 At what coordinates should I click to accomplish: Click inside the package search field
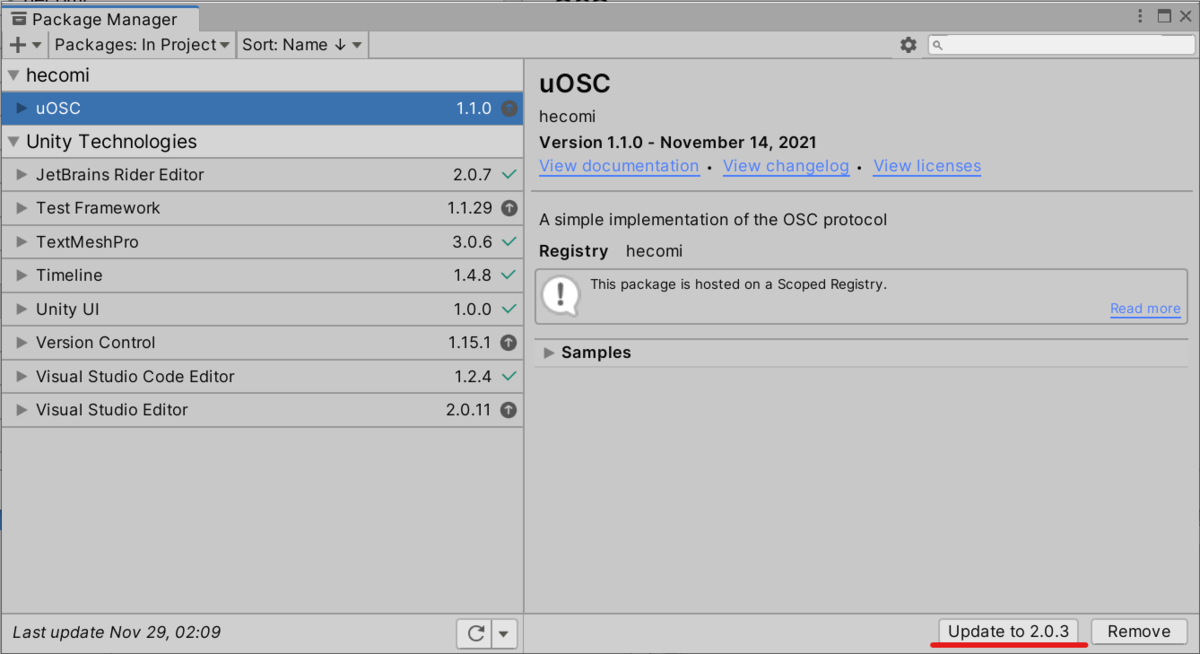1050,44
